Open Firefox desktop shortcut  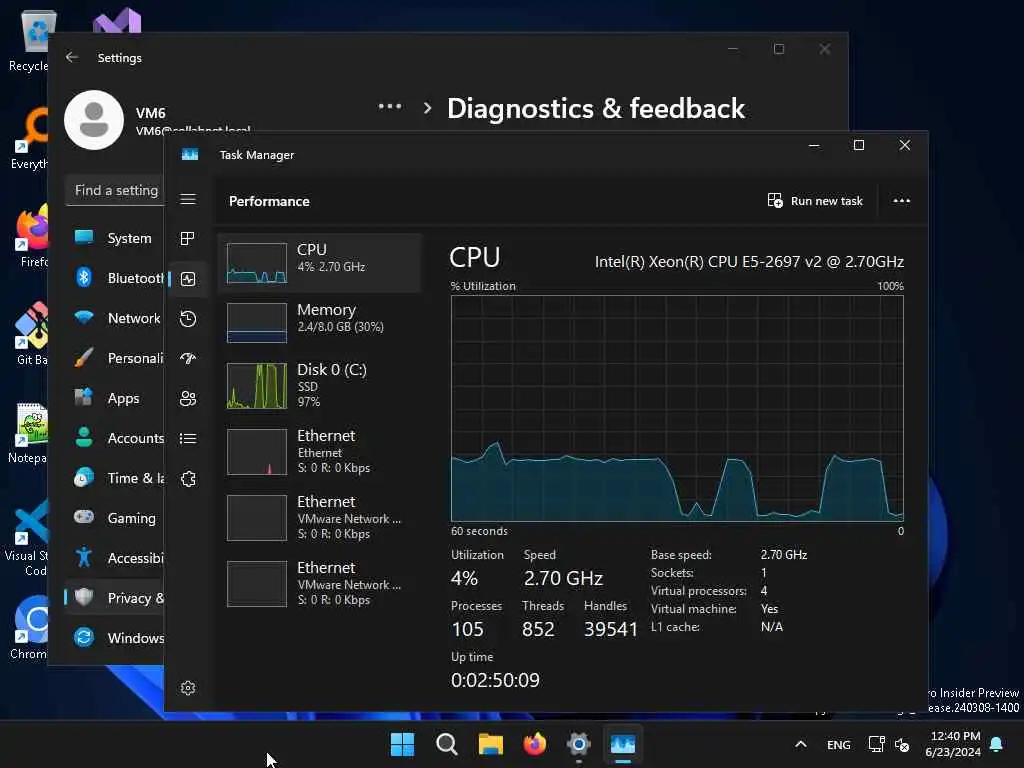31,235
